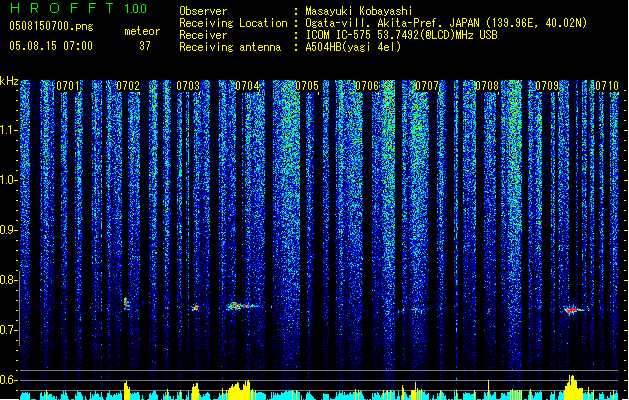Click the kHz axis unit label
Image resolution: width=629 pixels, height=400 pixels.
9,81
